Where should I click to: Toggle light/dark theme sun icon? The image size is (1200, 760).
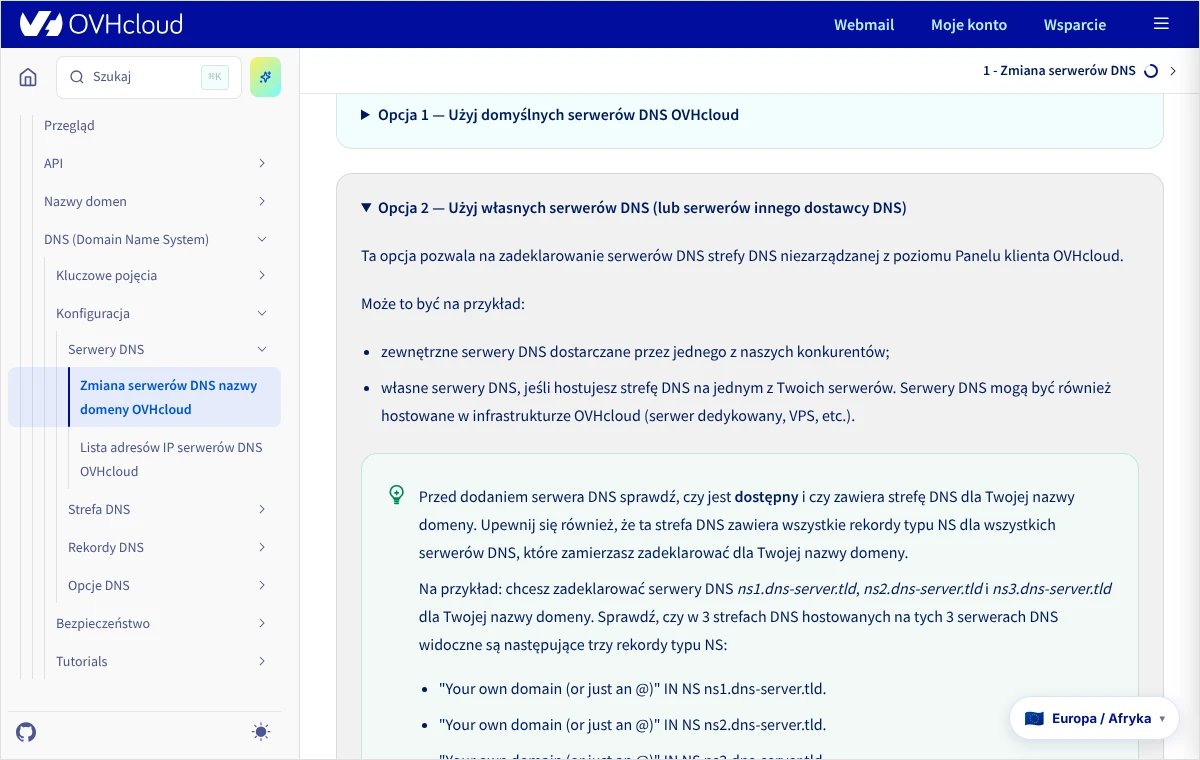point(261,732)
